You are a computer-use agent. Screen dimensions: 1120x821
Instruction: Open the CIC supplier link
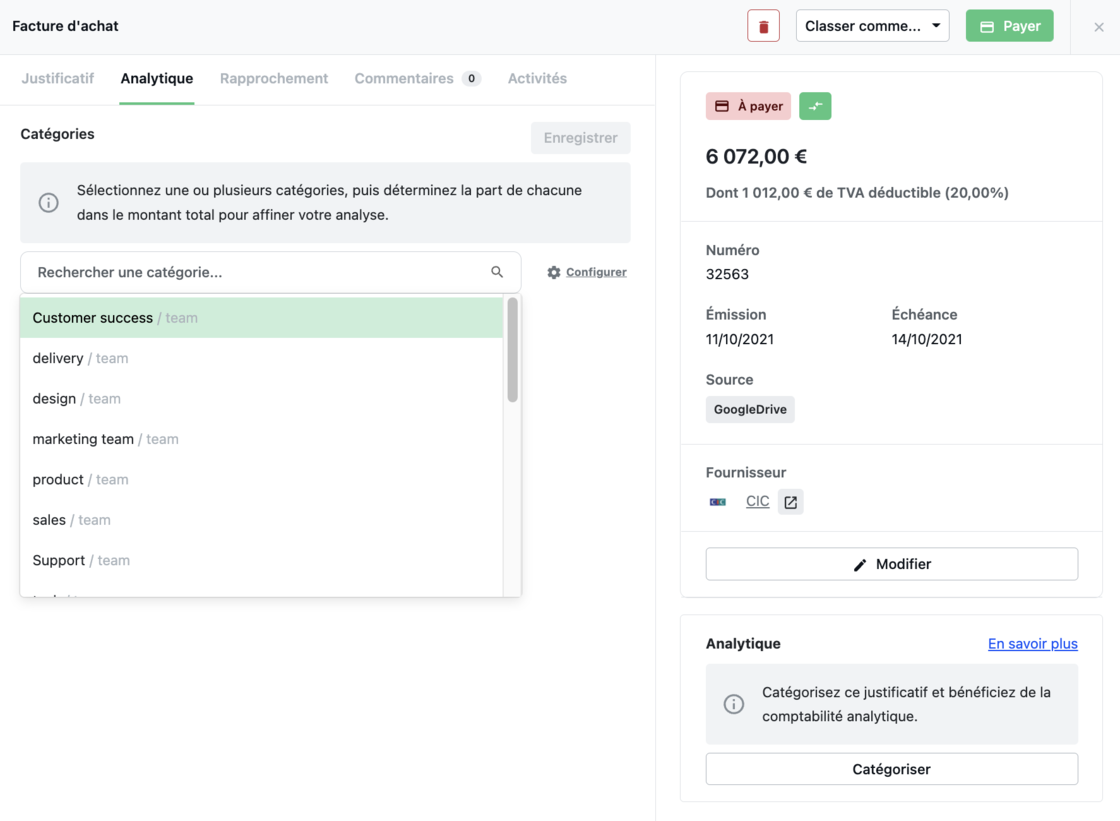click(757, 502)
